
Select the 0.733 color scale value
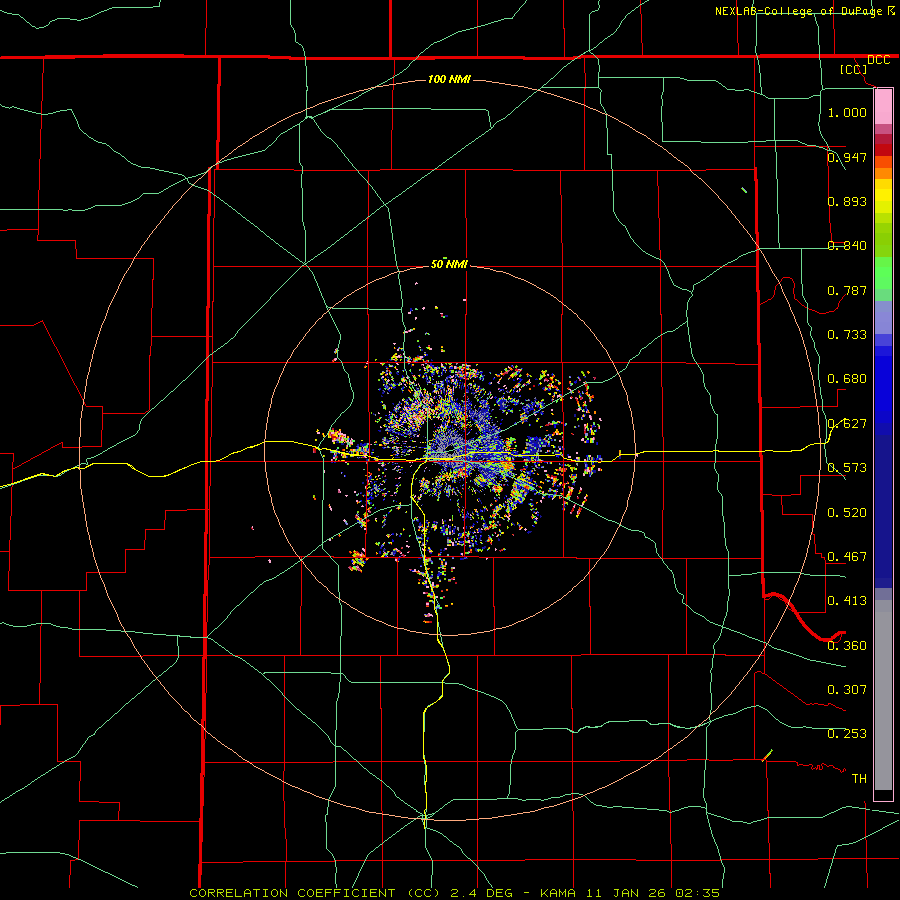847,335
